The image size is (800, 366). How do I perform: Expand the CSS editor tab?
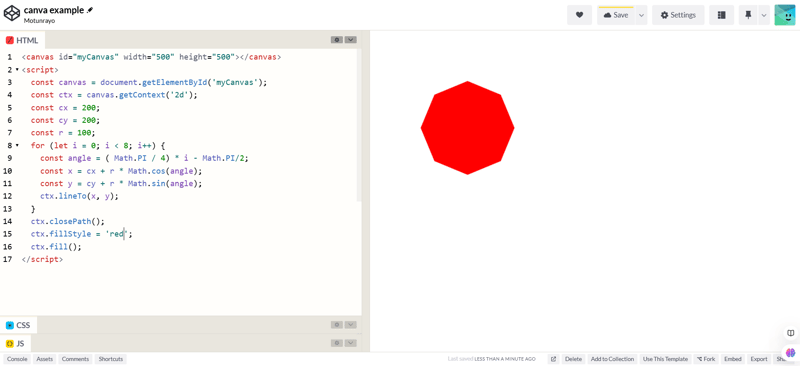click(x=18, y=325)
